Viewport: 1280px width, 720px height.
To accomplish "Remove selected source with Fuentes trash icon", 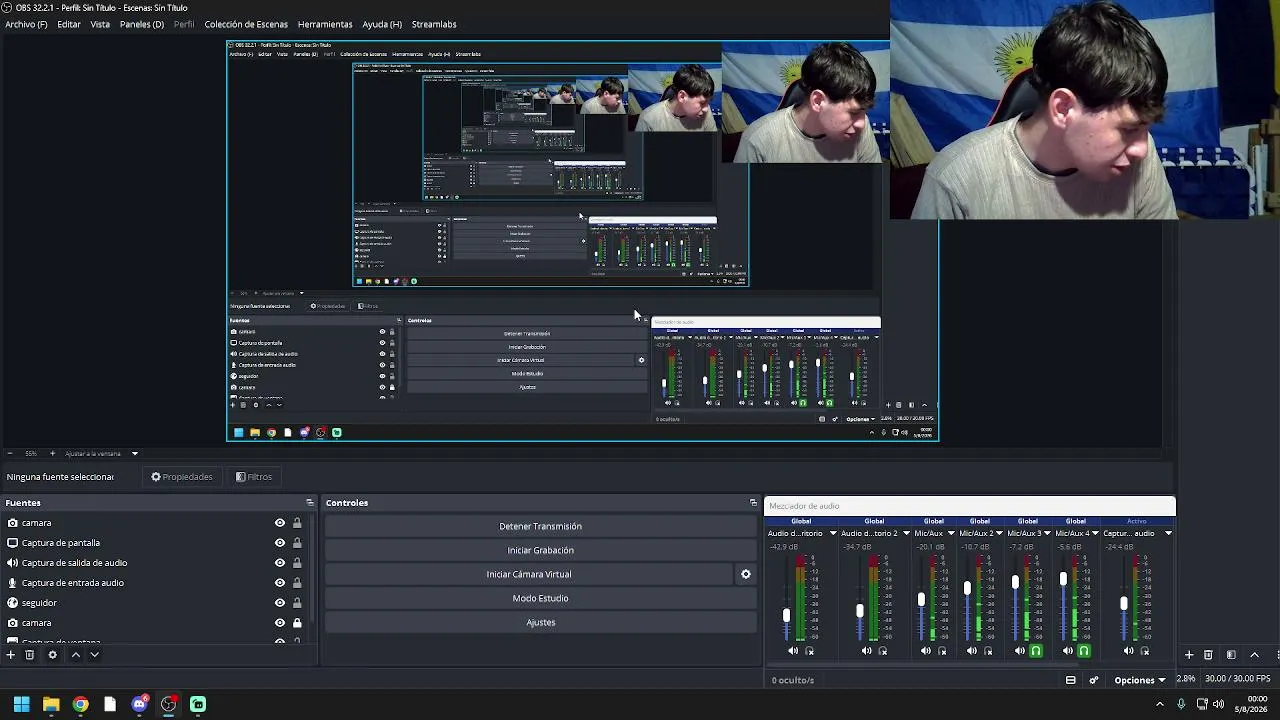I will (30, 655).
